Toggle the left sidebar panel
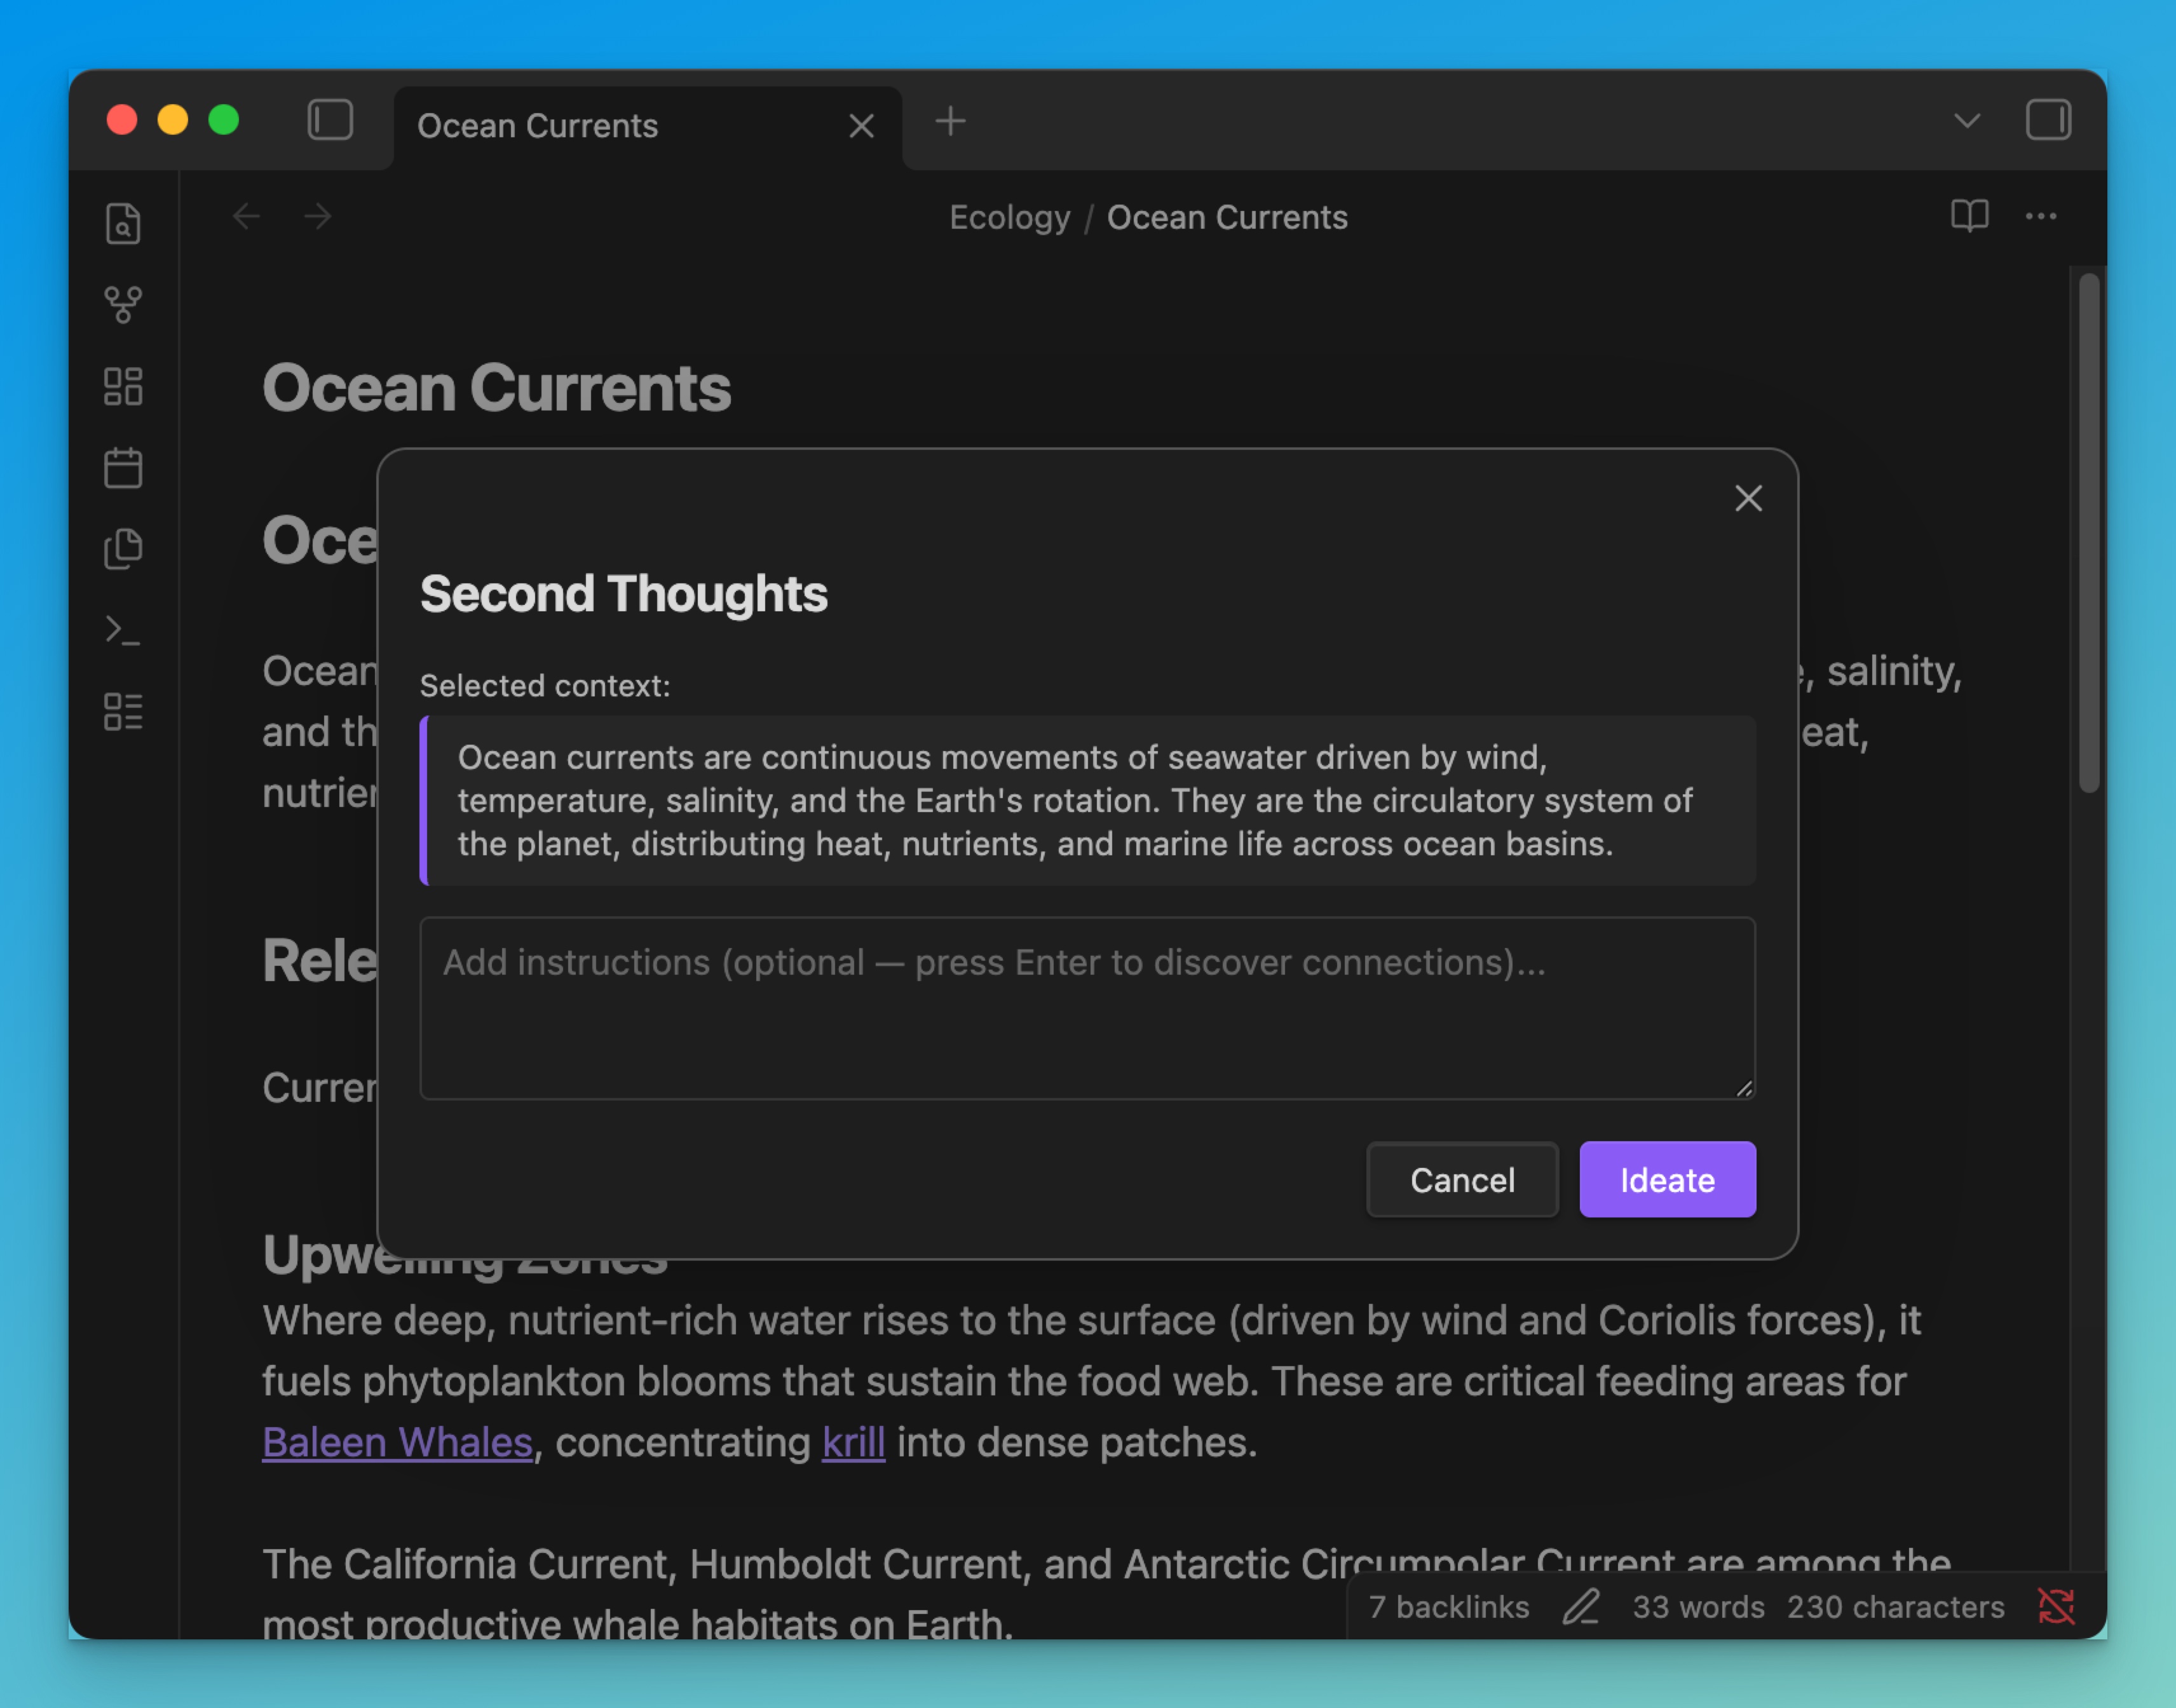The width and height of the screenshot is (2176, 1708). click(x=330, y=120)
